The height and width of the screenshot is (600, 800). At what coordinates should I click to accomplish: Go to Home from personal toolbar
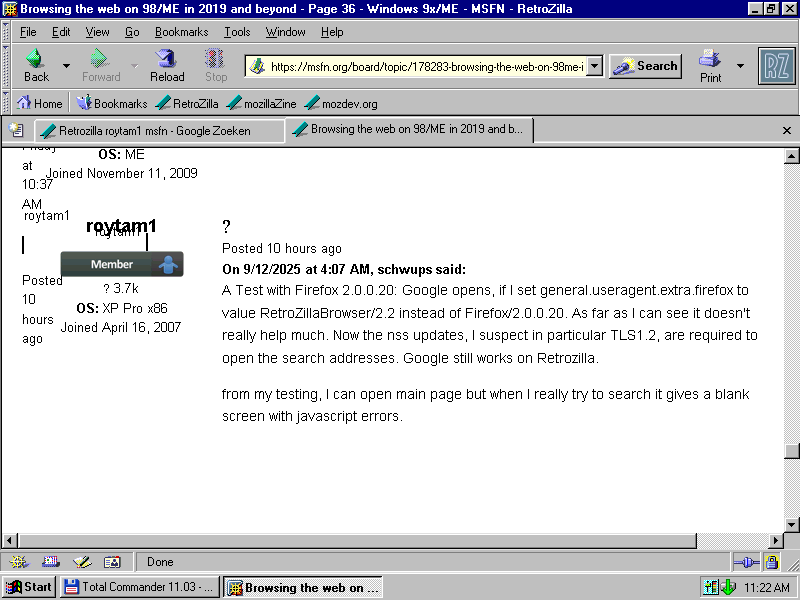[x=39, y=104]
